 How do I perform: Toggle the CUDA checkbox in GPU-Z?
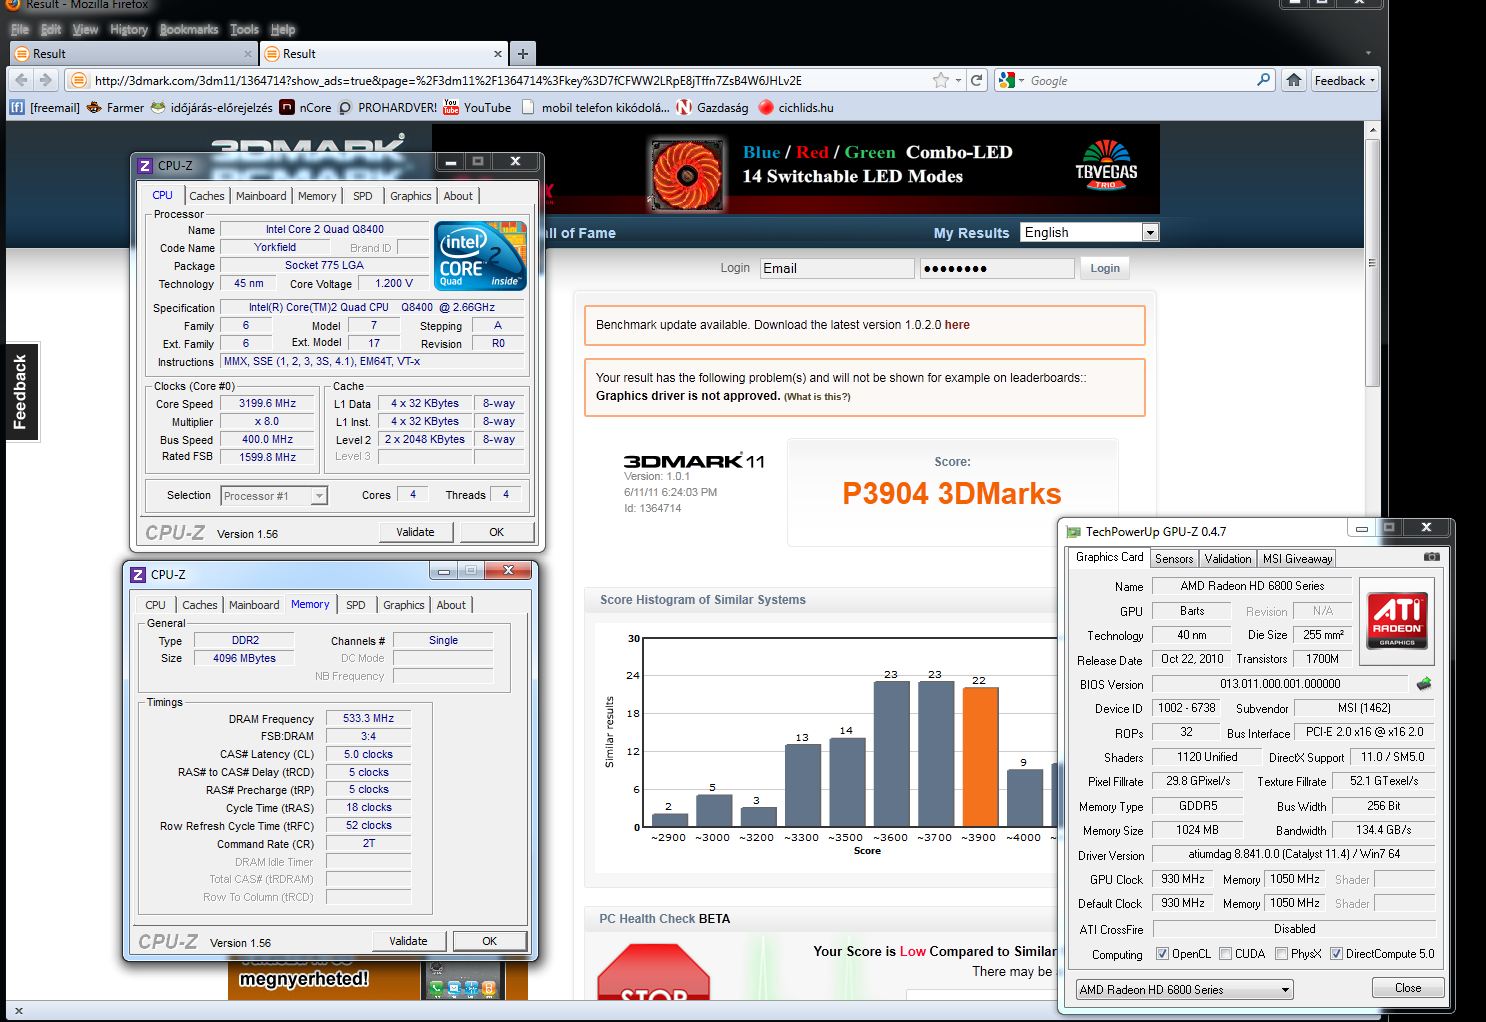pos(1225,954)
